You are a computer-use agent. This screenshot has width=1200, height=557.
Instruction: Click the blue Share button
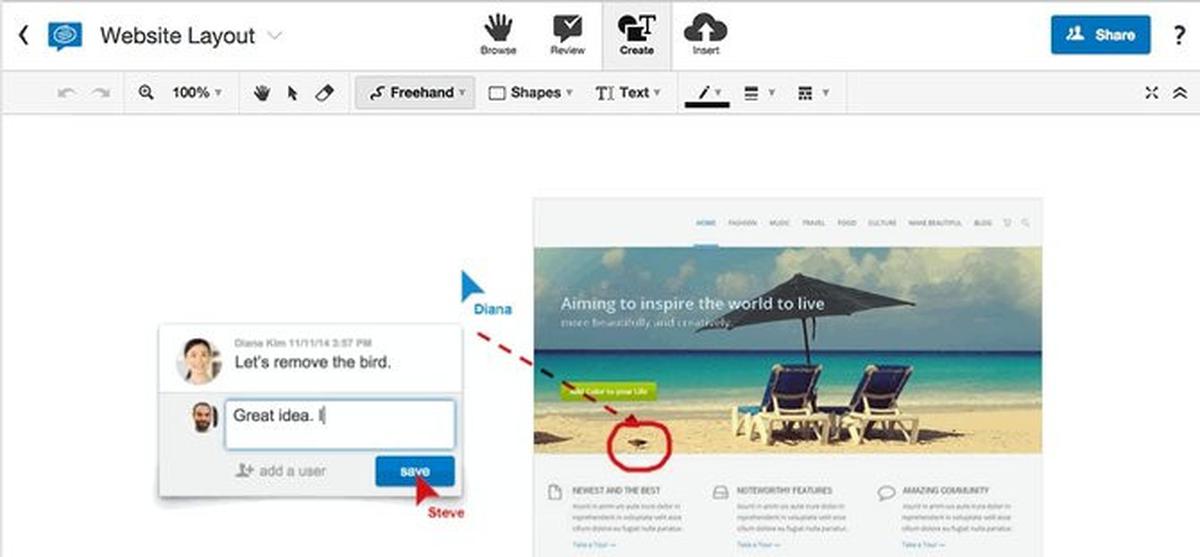coord(1100,34)
